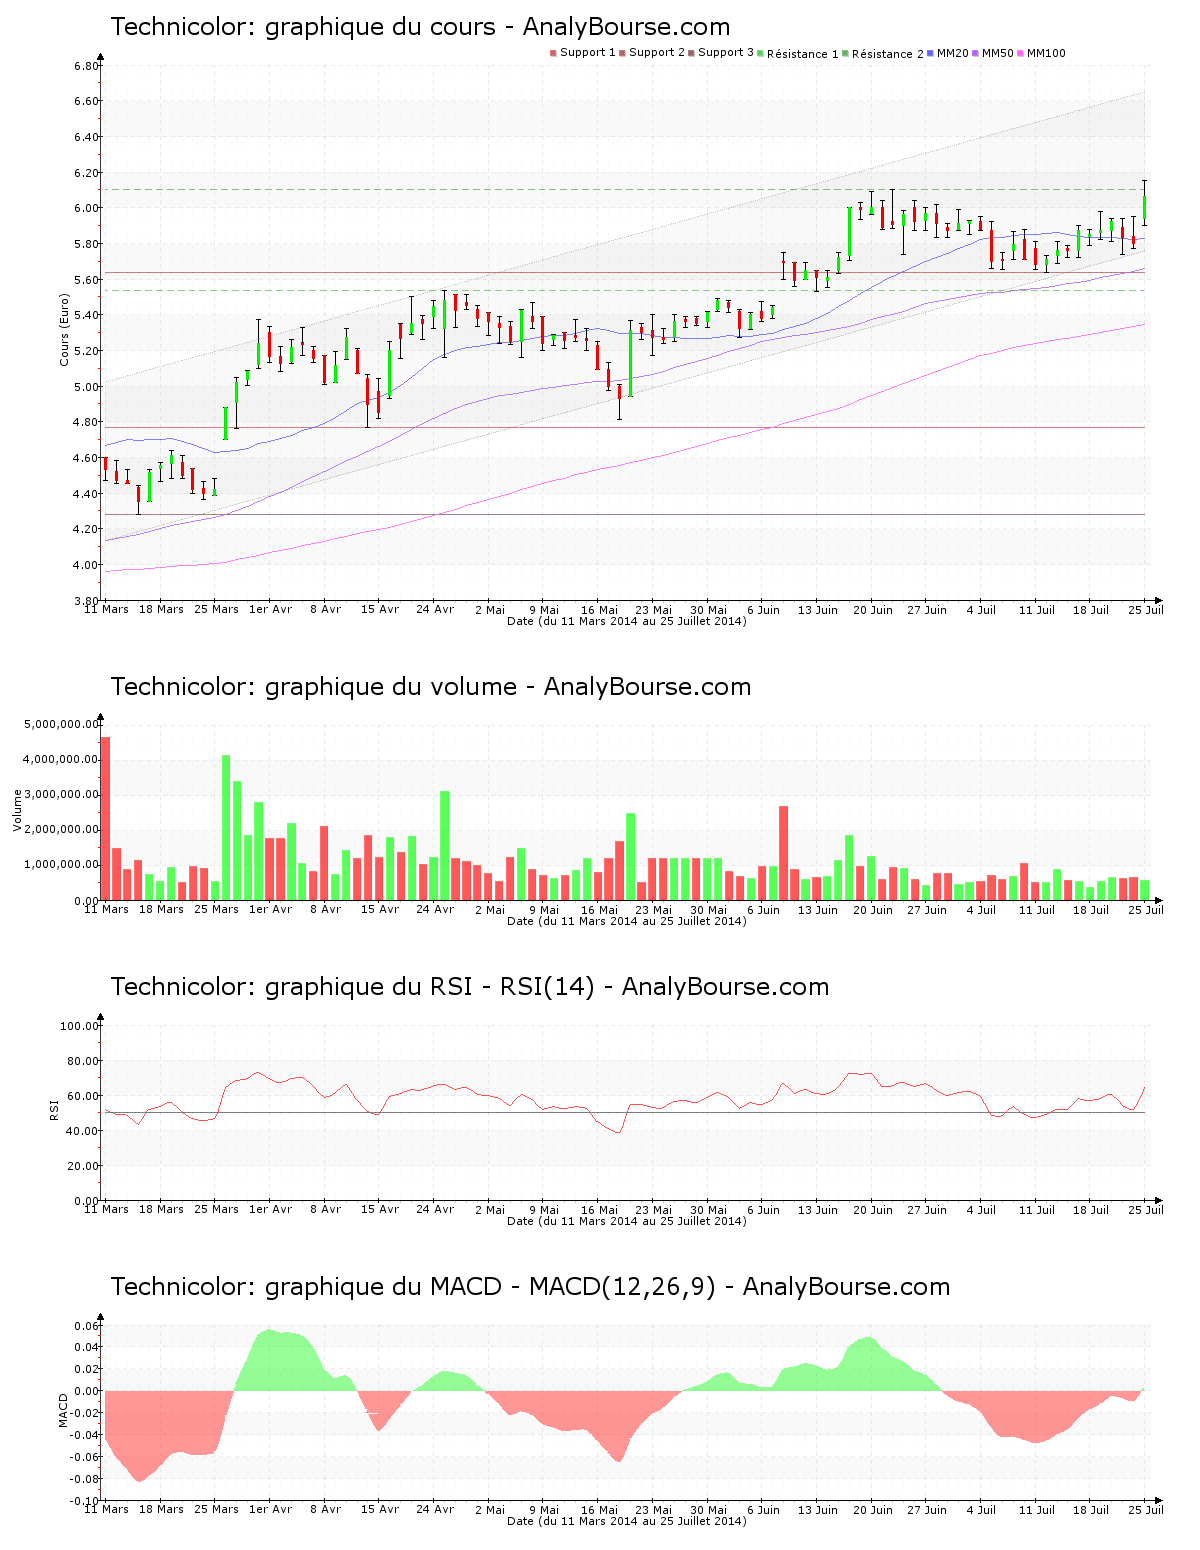This screenshot has height=1550, width=1200.
Task: Click the Support 1 legend color square
Action: point(553,53)
